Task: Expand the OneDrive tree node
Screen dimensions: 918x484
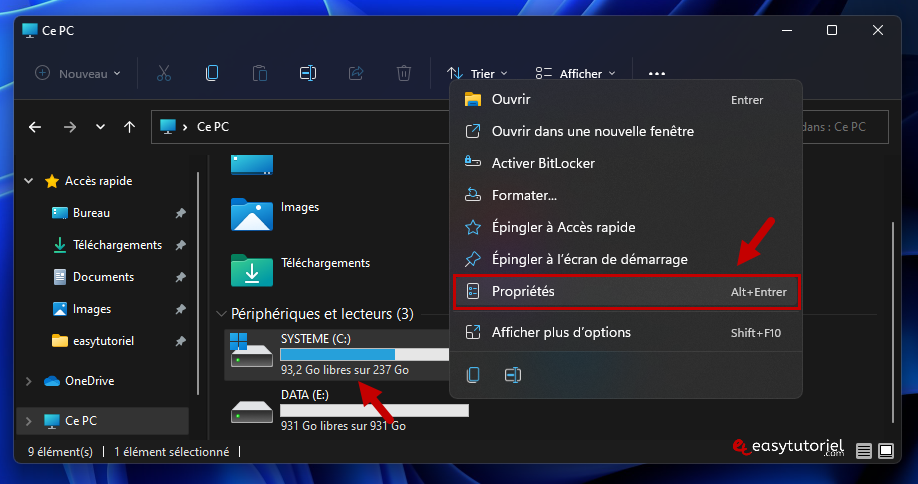Action: point(28,381)
